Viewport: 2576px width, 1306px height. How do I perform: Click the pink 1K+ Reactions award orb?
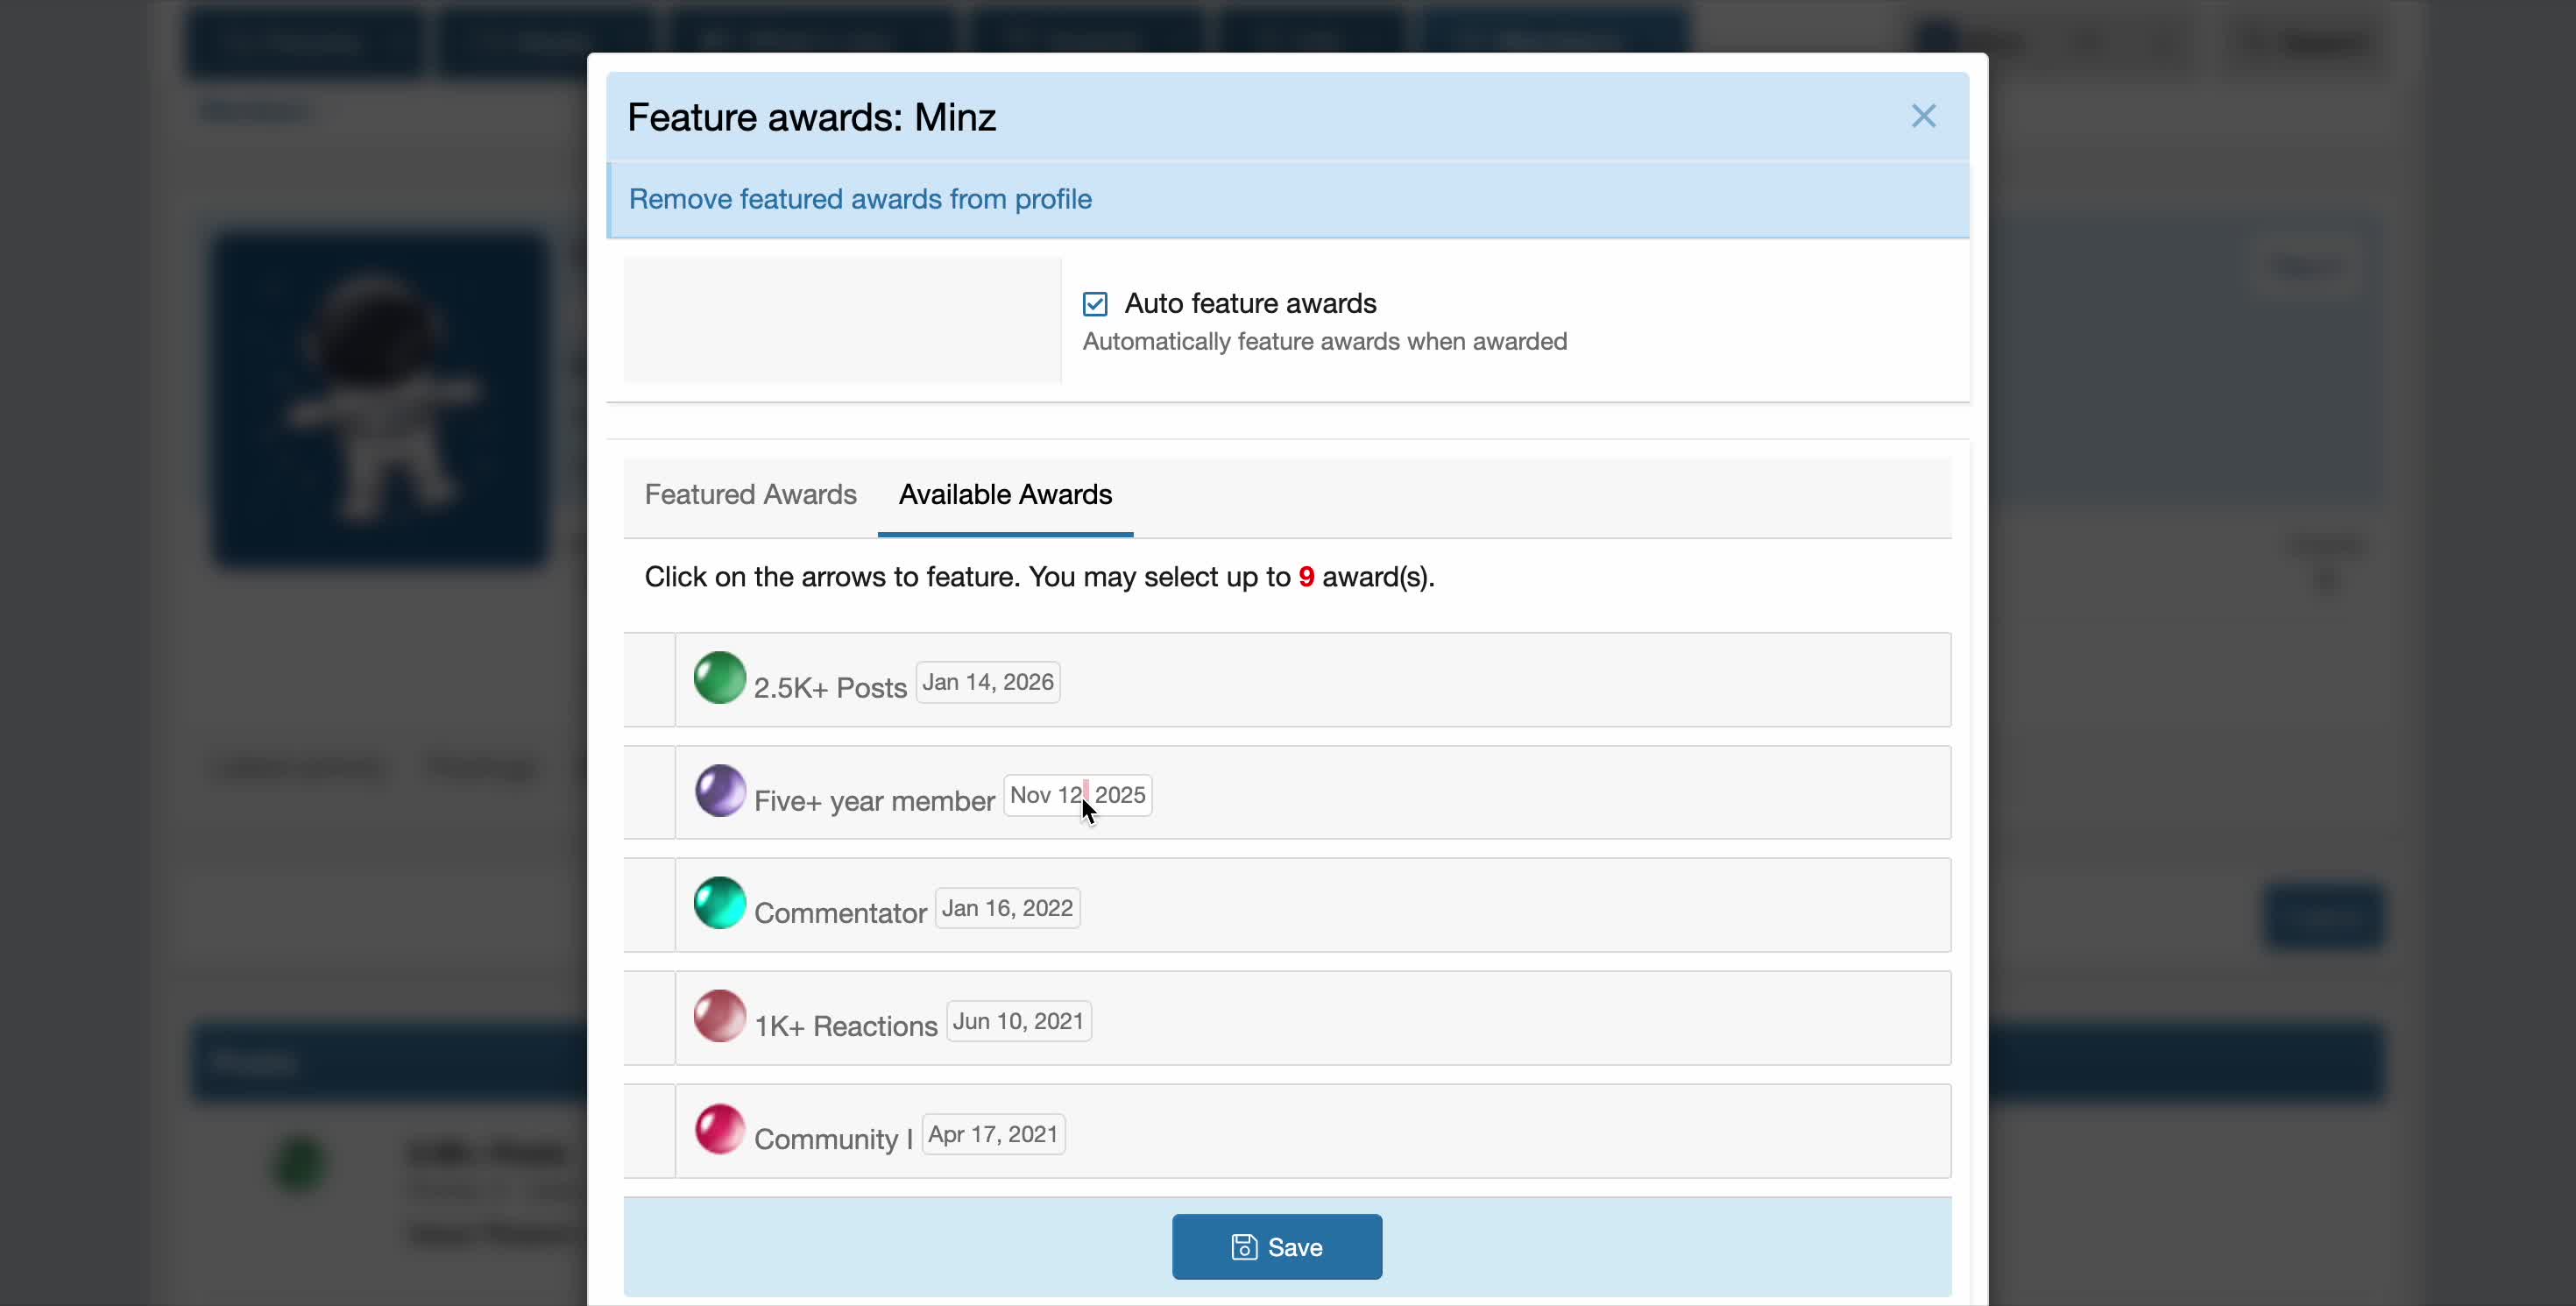point(719,1016)
